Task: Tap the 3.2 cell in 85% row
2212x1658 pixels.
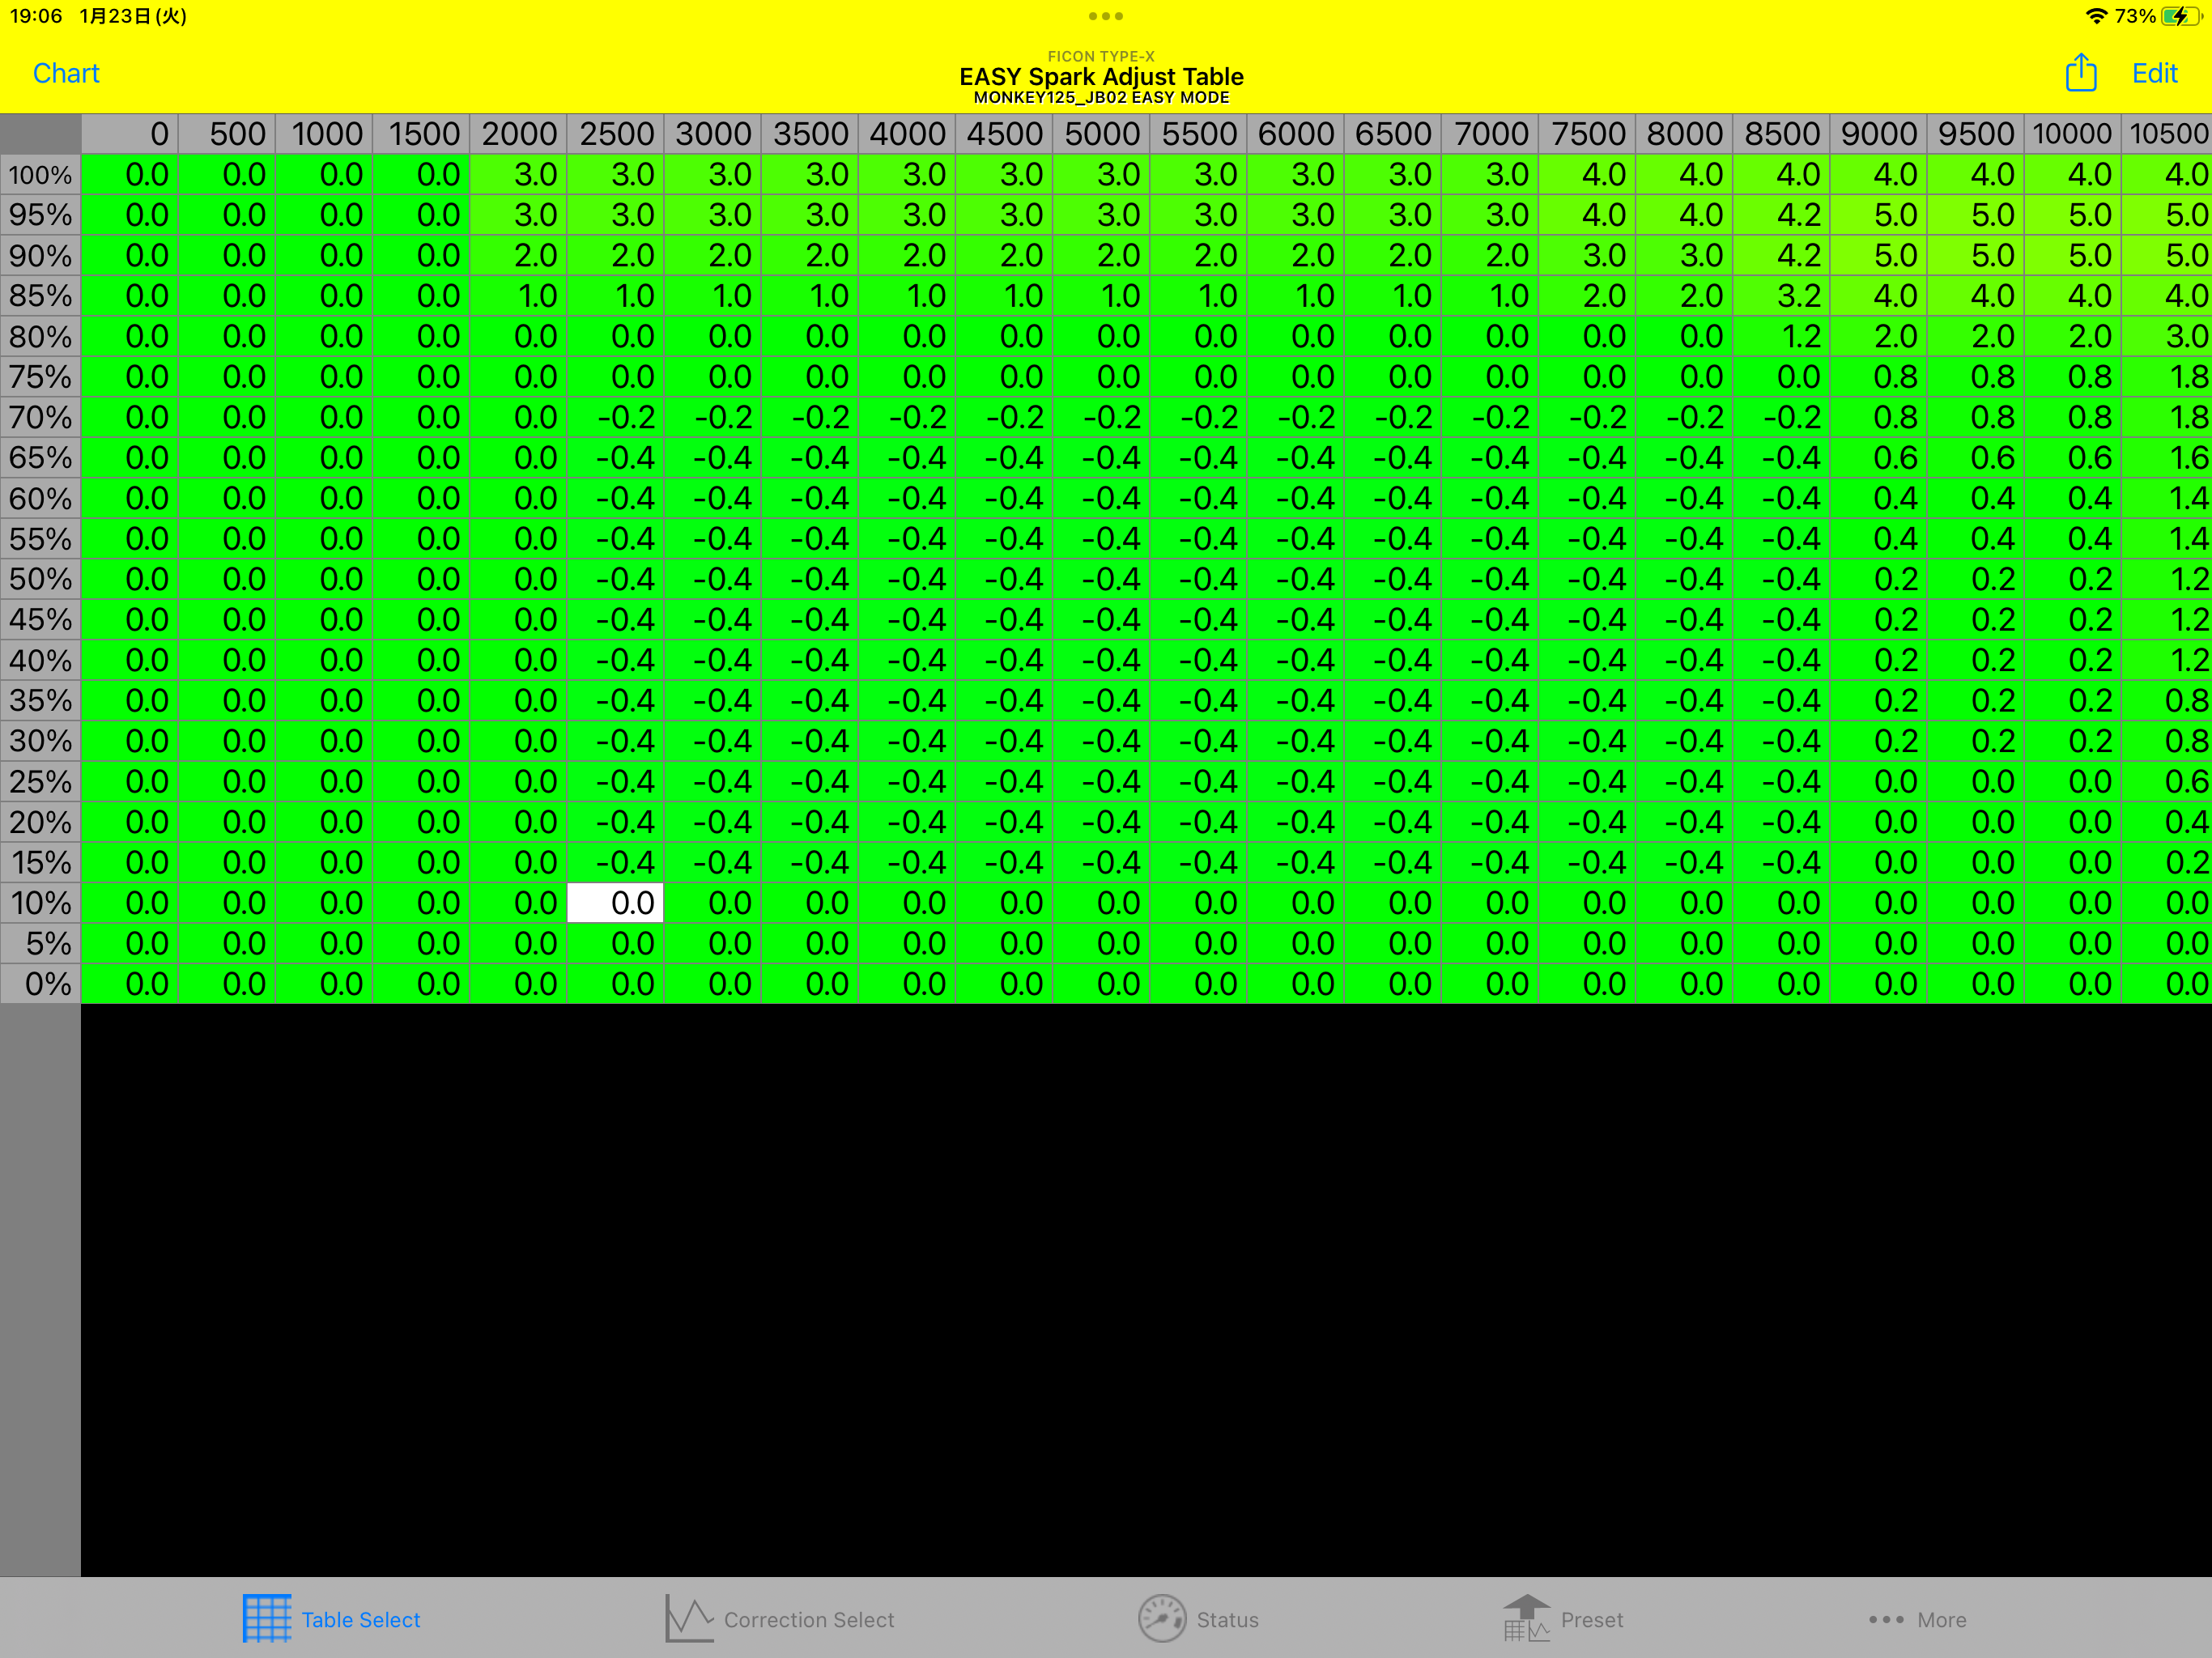Action: pyautogui.click(x=1782, y=296)
